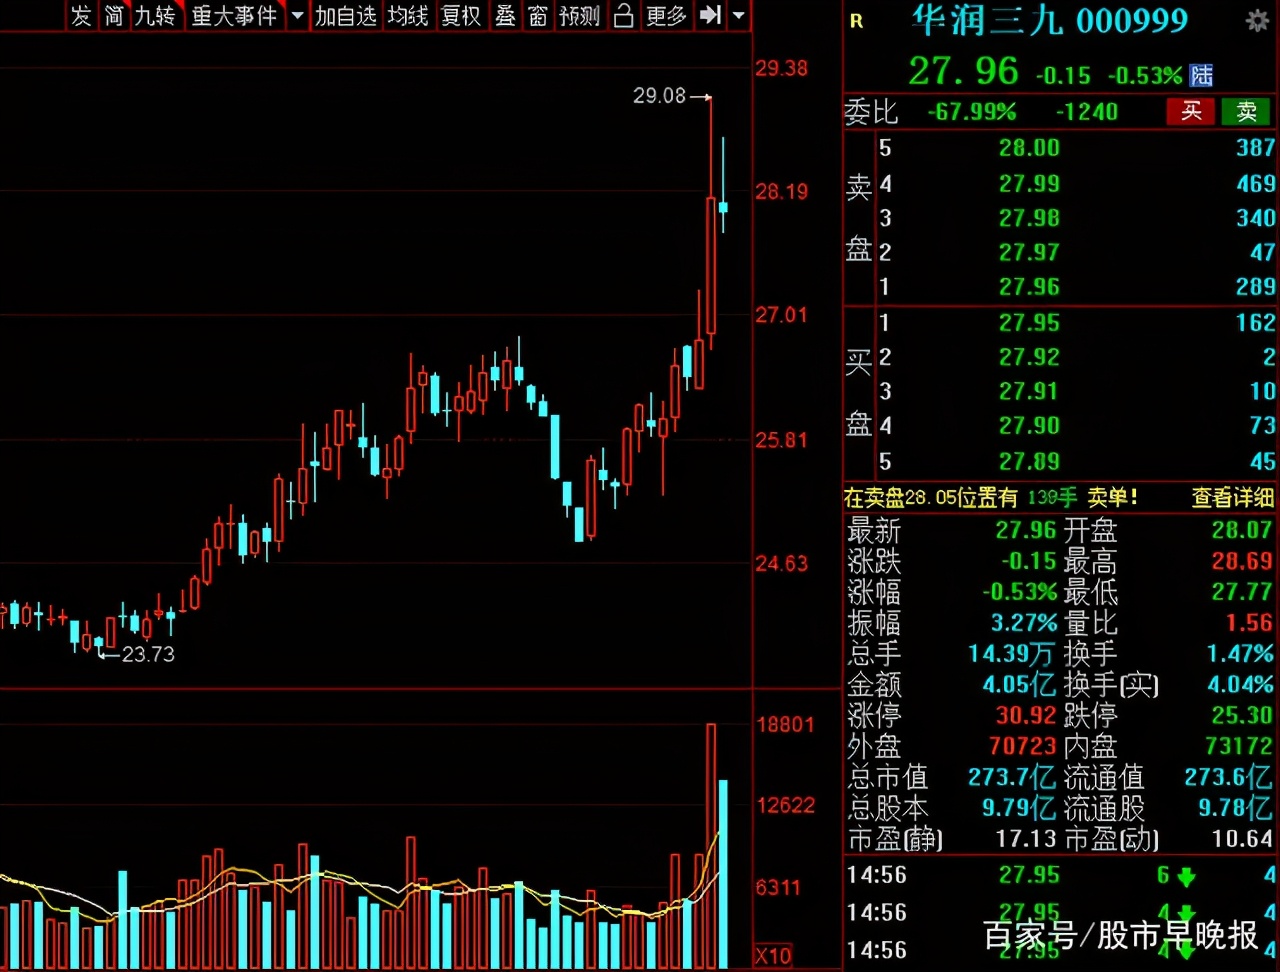1280x972 pixels.
Task: Click the 窗 window layout icon
Action: point(538,16)
